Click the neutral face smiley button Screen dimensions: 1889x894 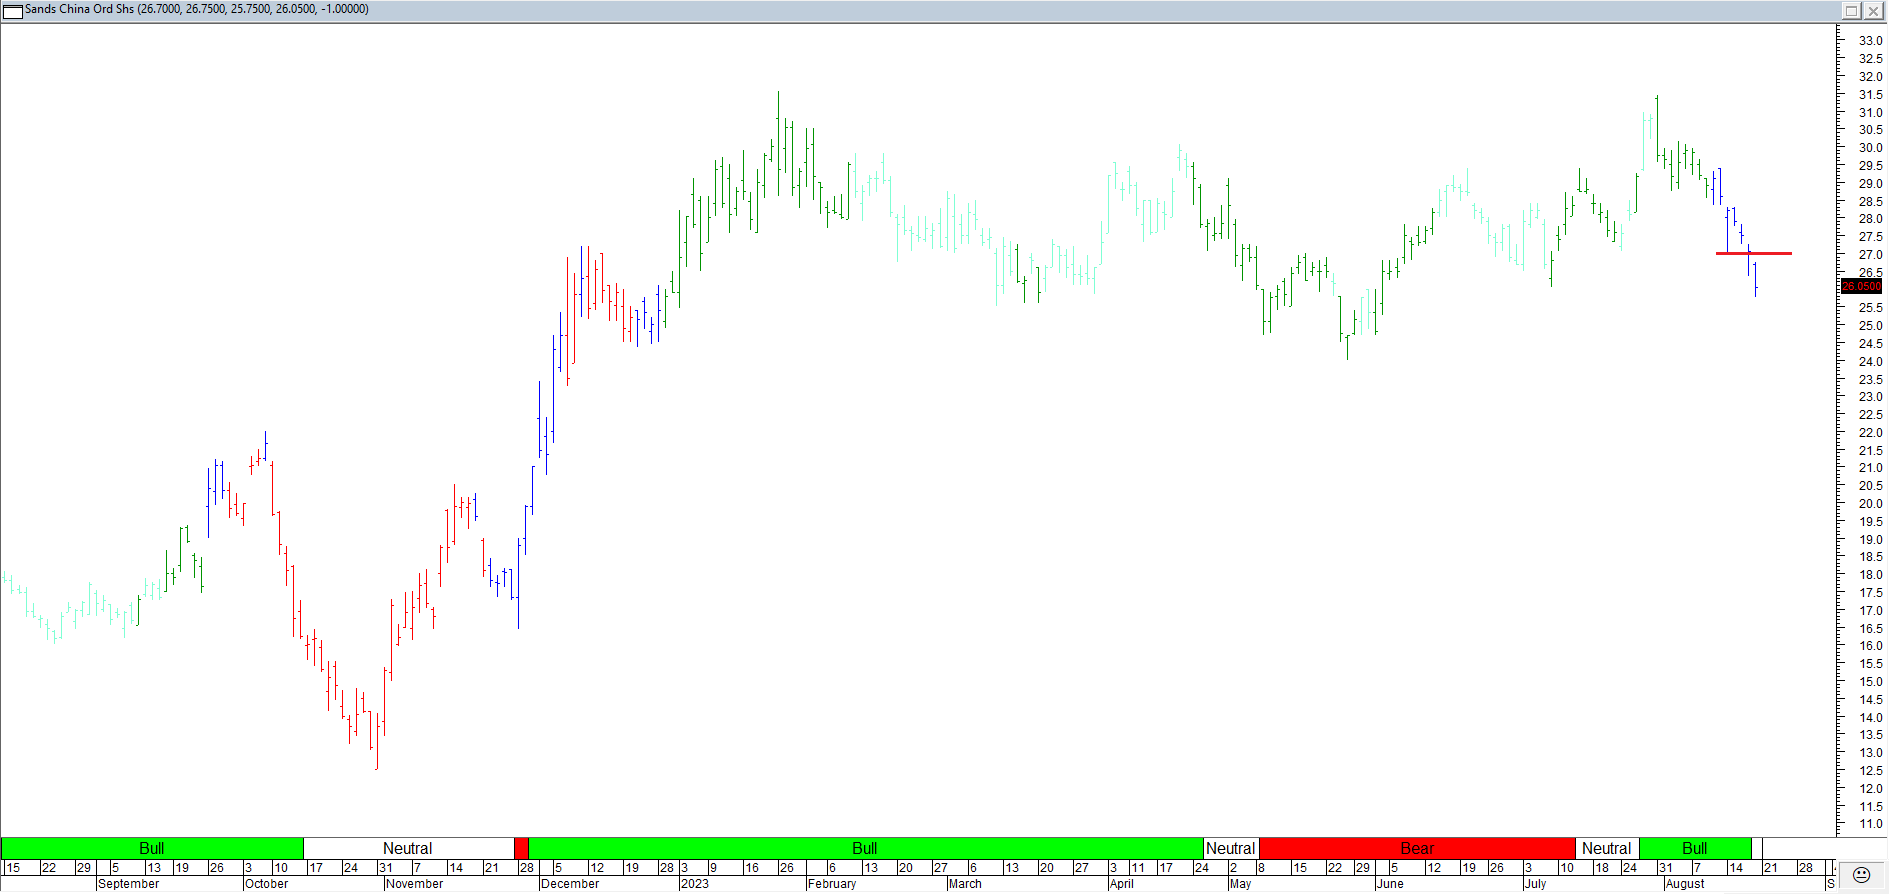click(x=1861, y=875)
